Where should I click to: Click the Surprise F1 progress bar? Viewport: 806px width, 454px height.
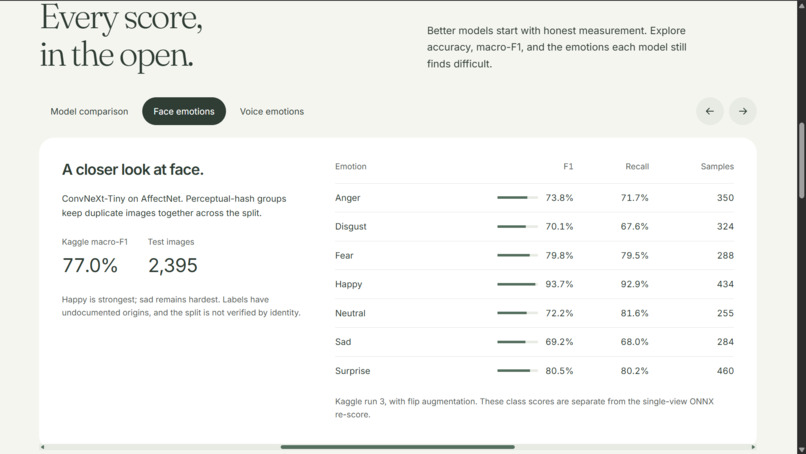coord(517,371)
